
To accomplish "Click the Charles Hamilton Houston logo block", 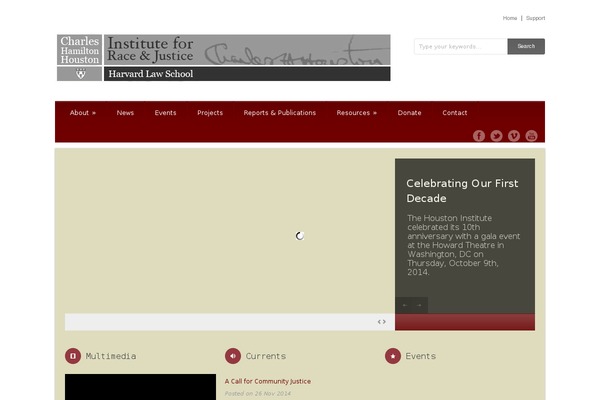I will pyautogui.click(x=80, y=50).
